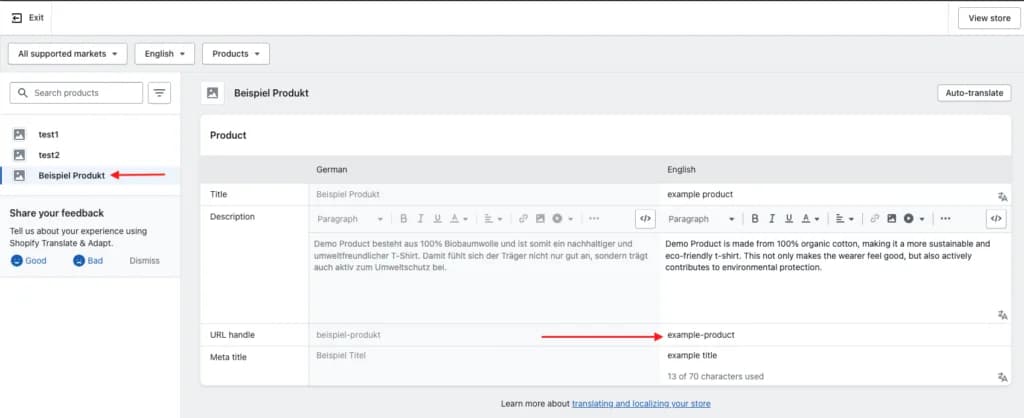
Task: Open text color picker in the German editor
Action: [459, 219]
